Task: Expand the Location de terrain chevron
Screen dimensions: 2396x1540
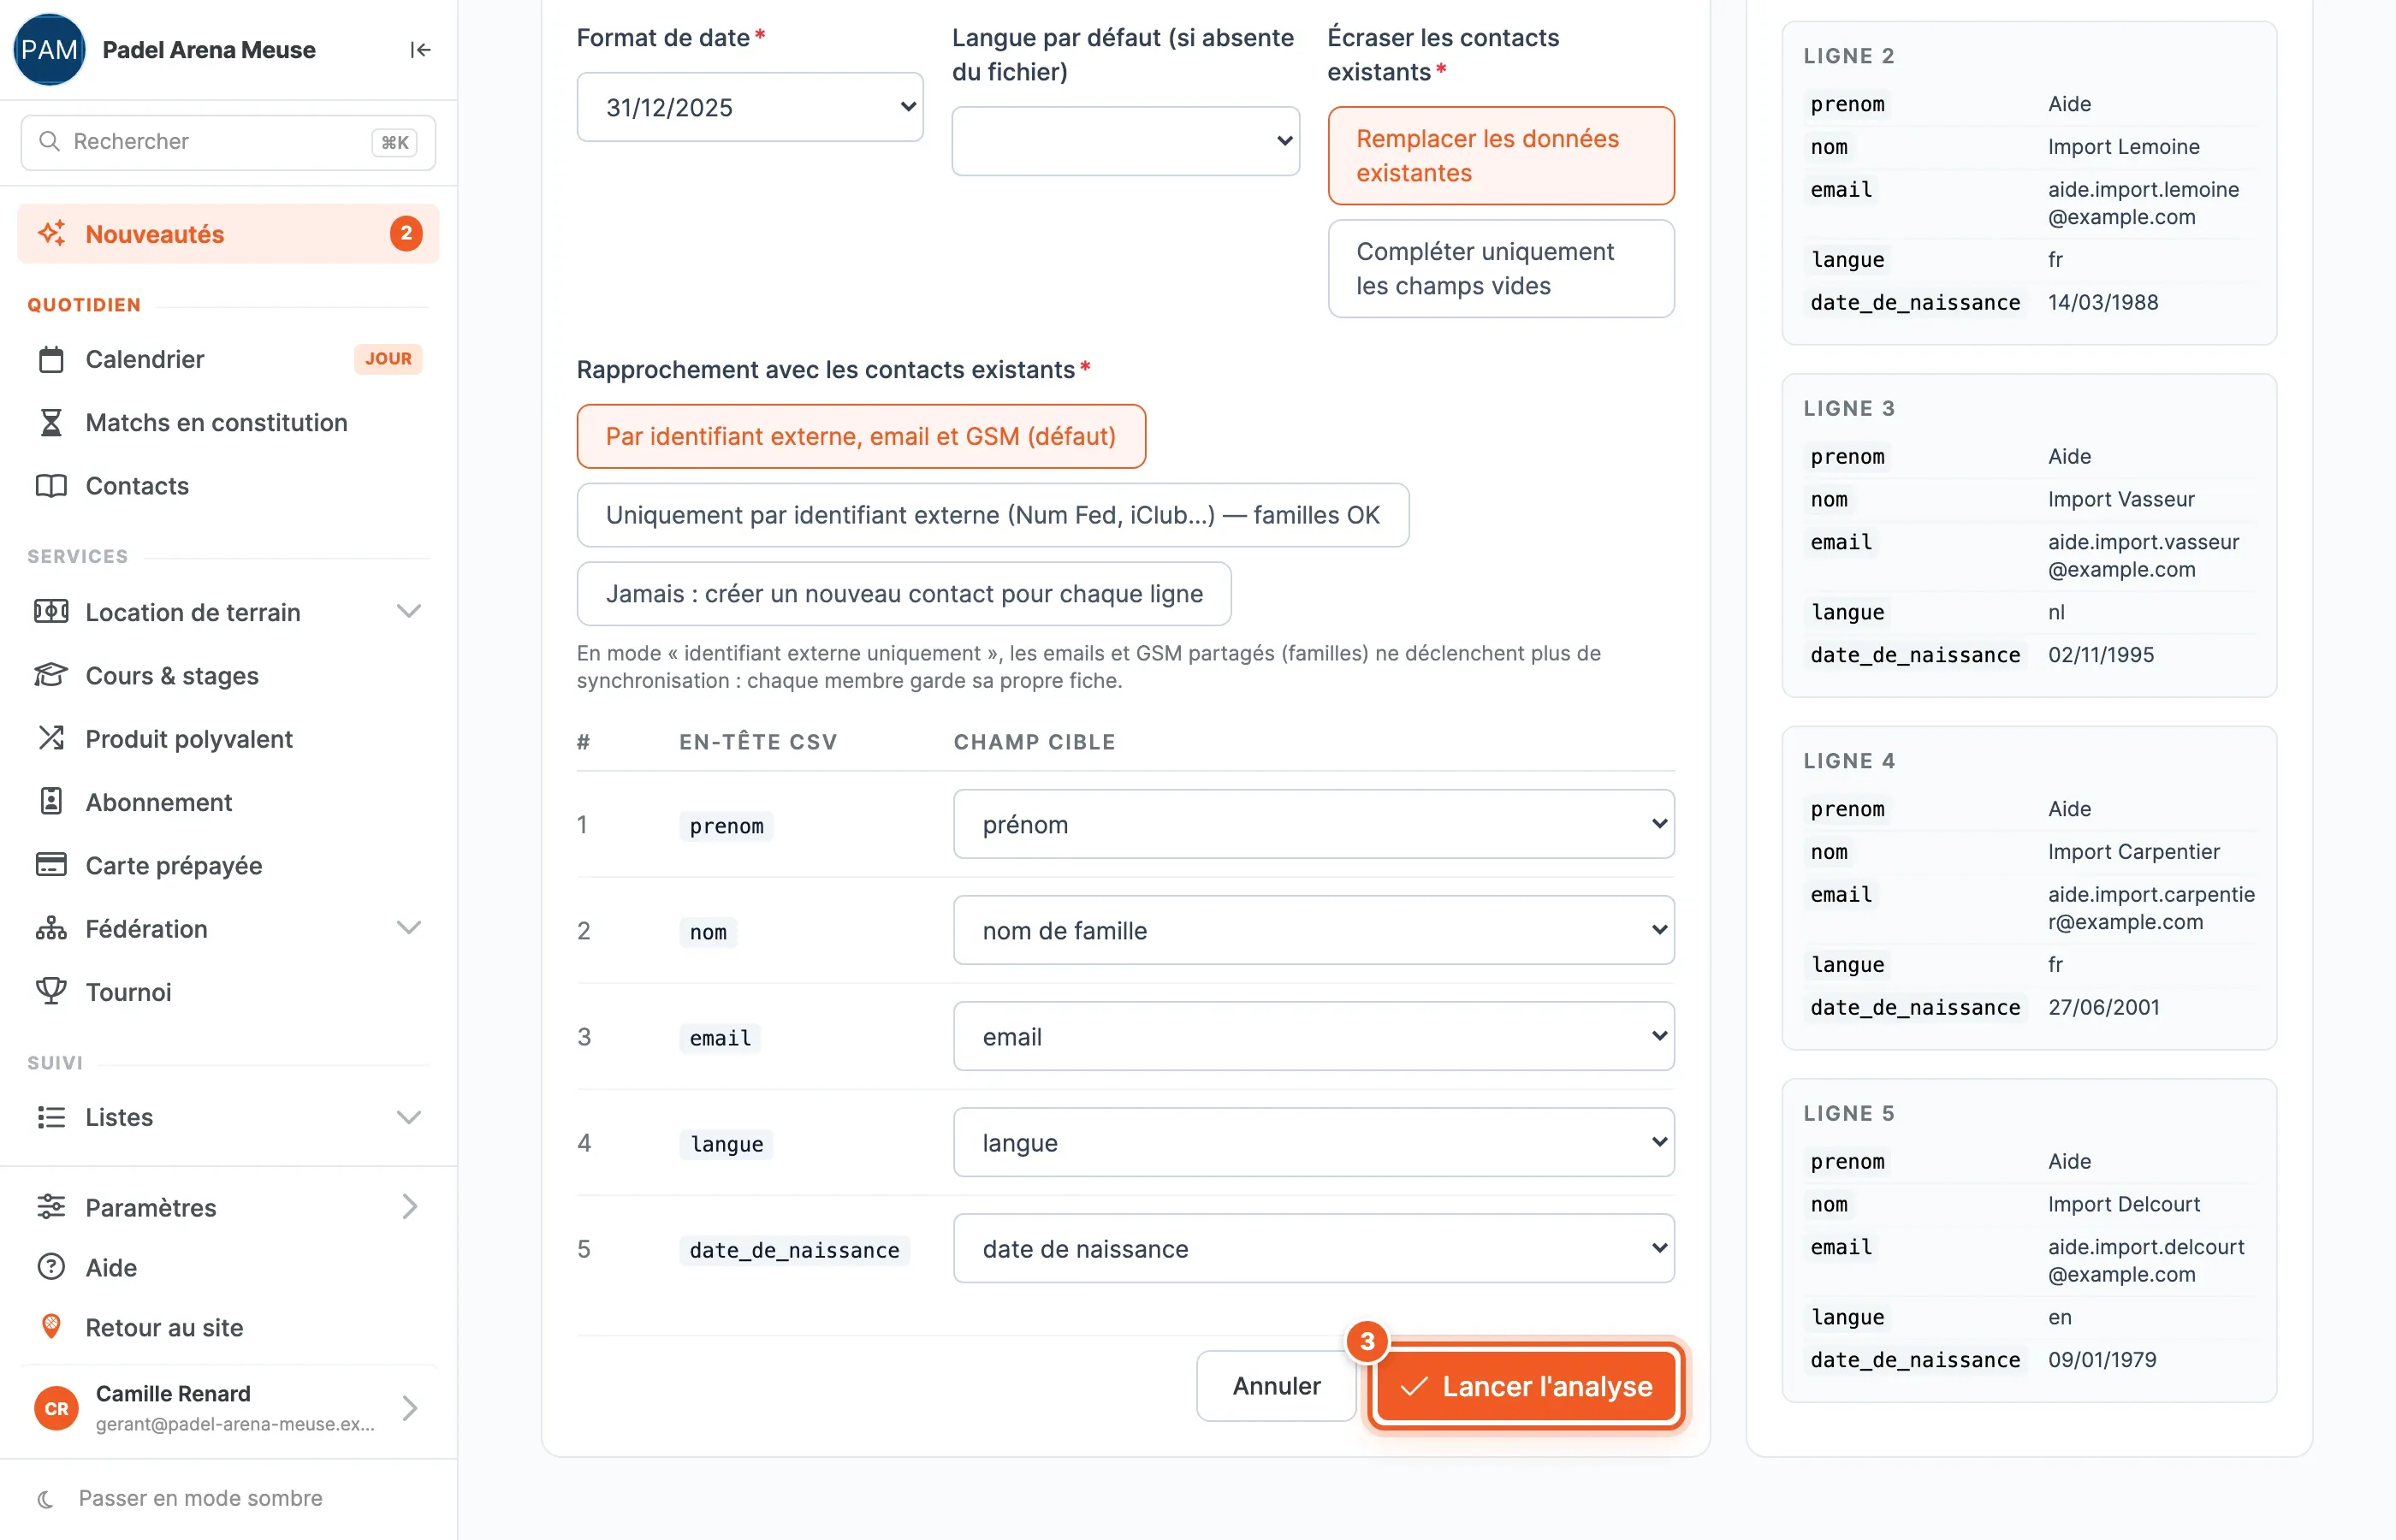Action: (x=408, y=611)
